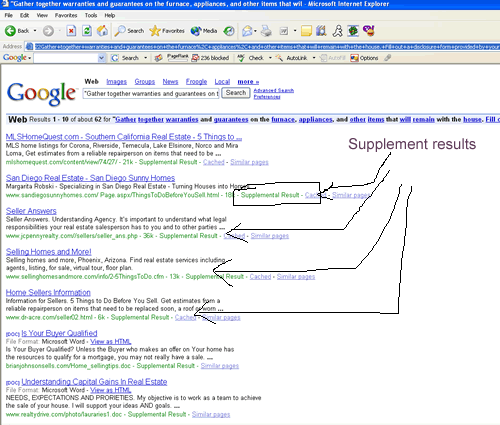Expand the Back button history dropdown

tap(35, 31)
